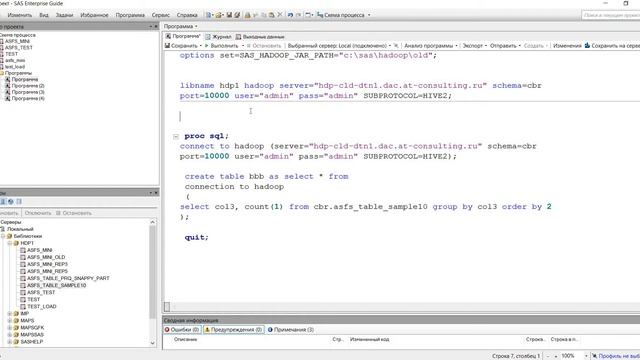Click the Undo arrow toolbar icon
Screen dimensions: 640x360
290,15
